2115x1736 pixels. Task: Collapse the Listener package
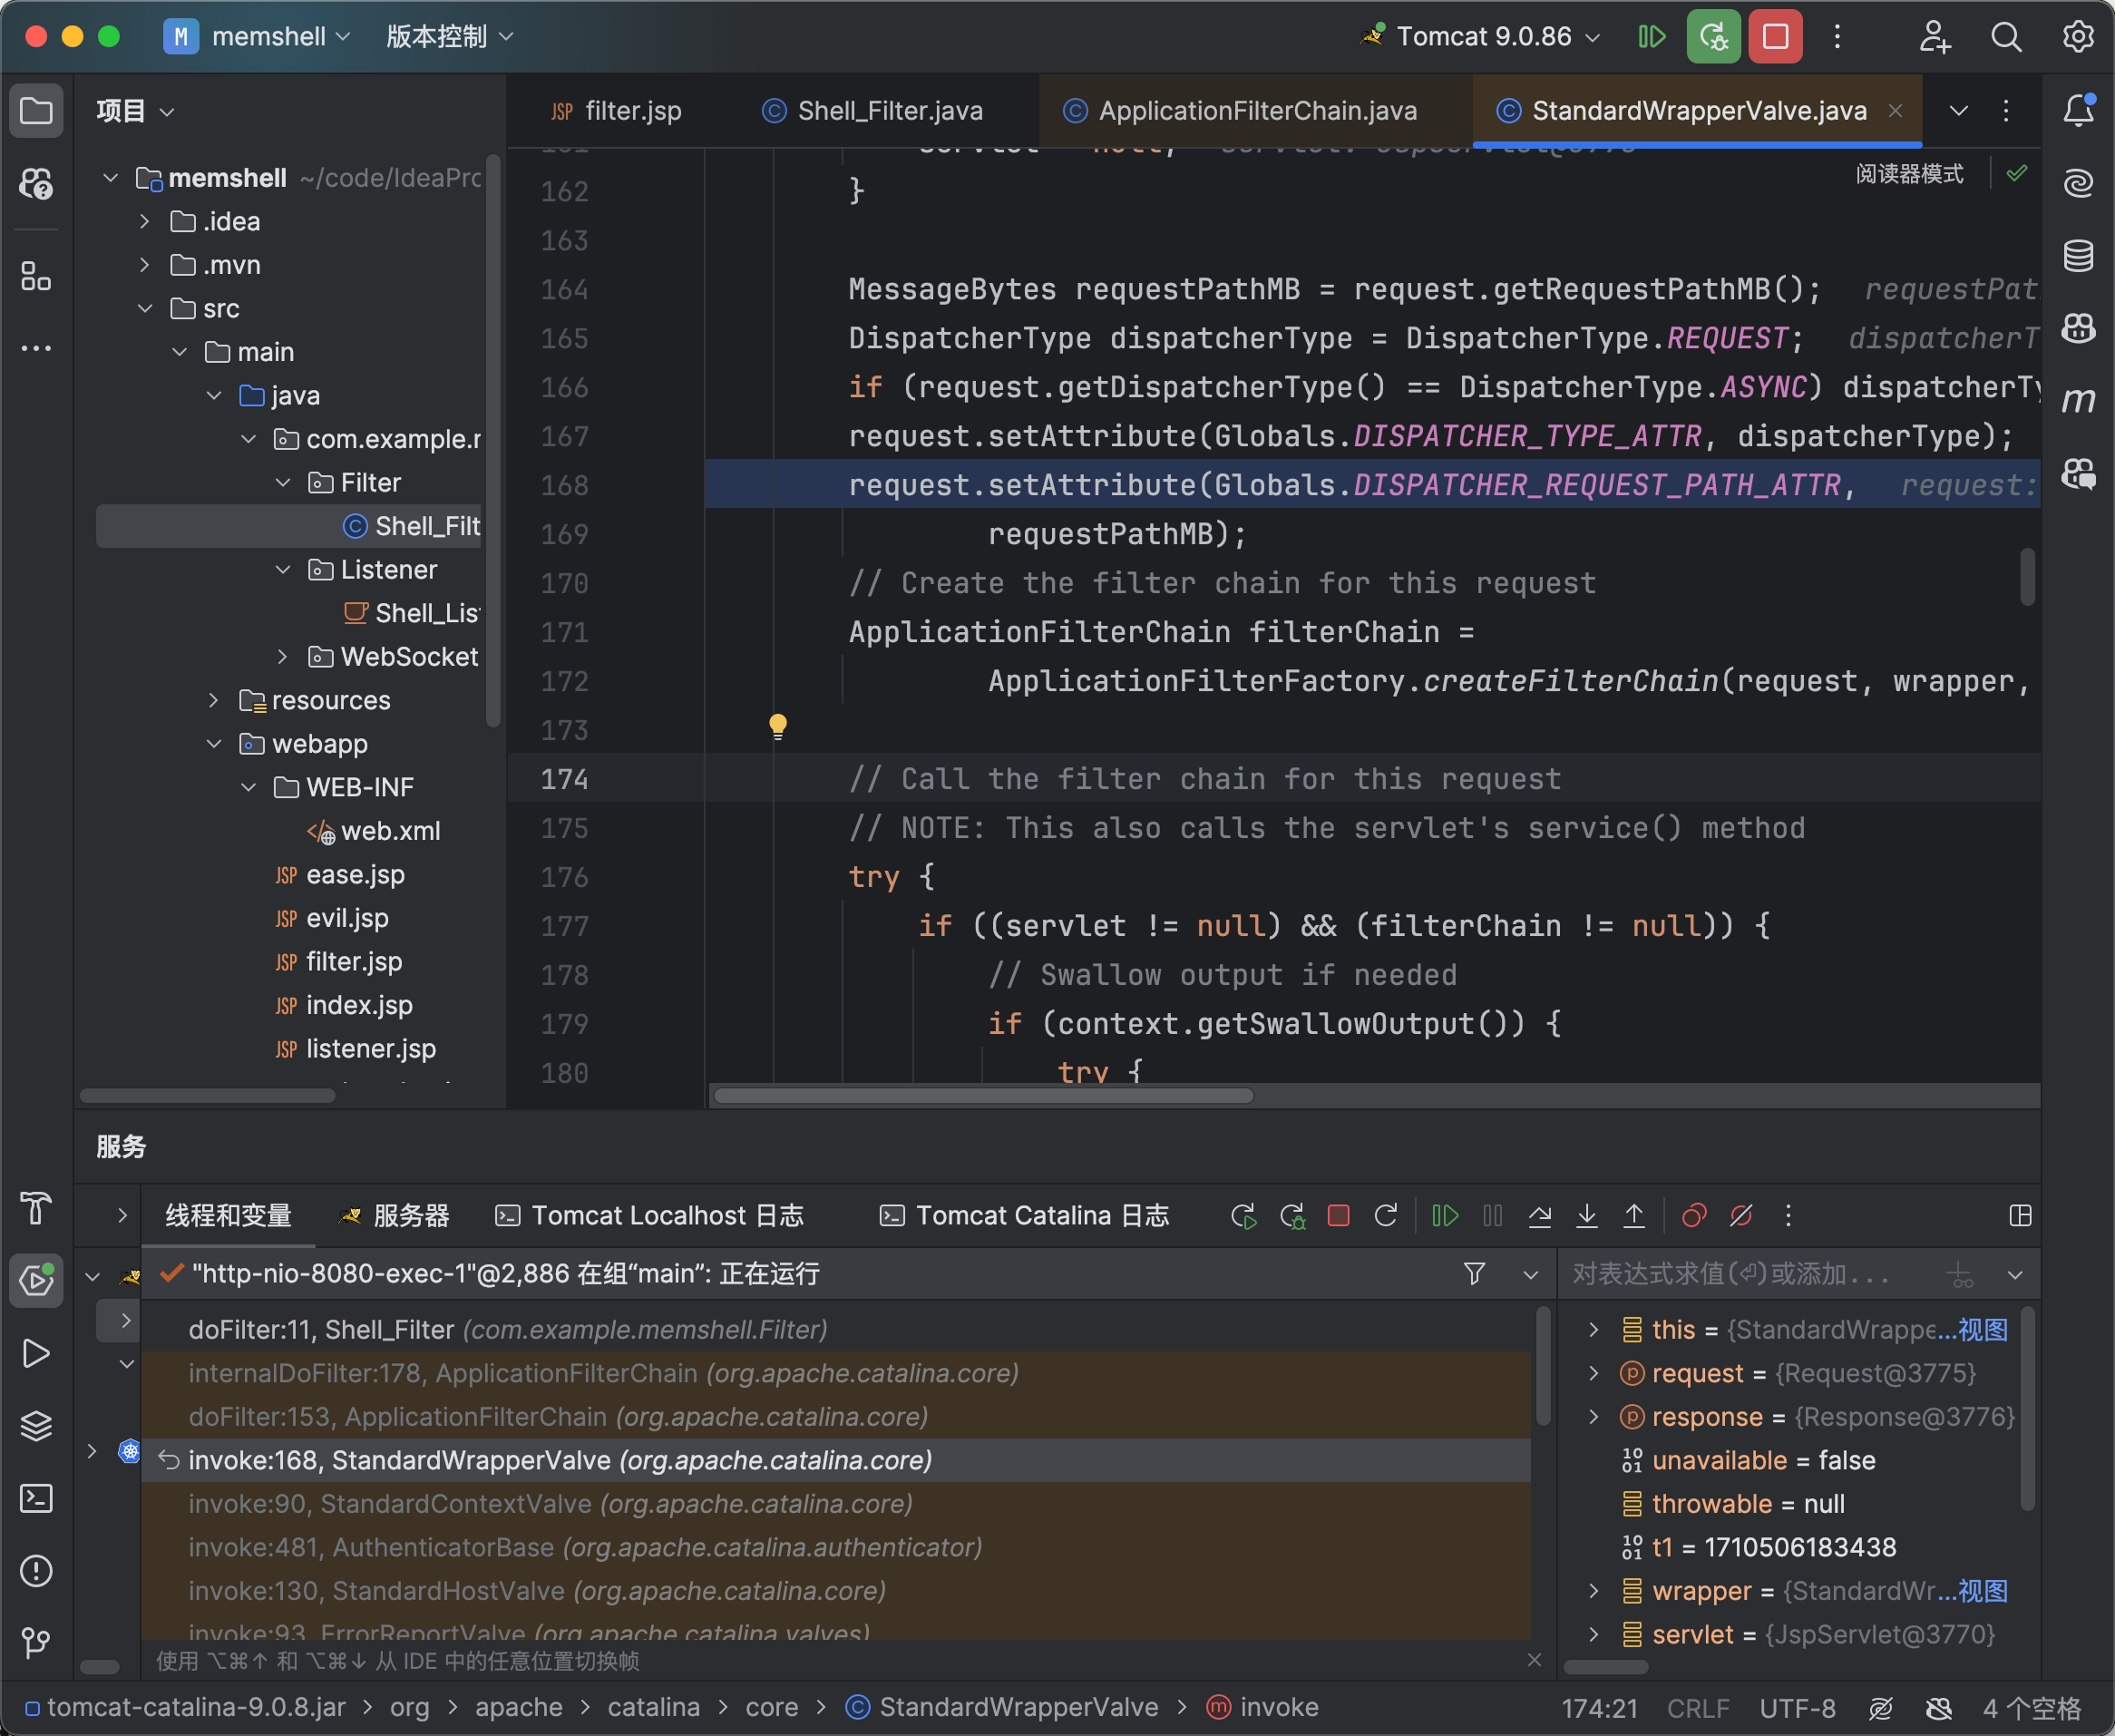click(283, 569)
